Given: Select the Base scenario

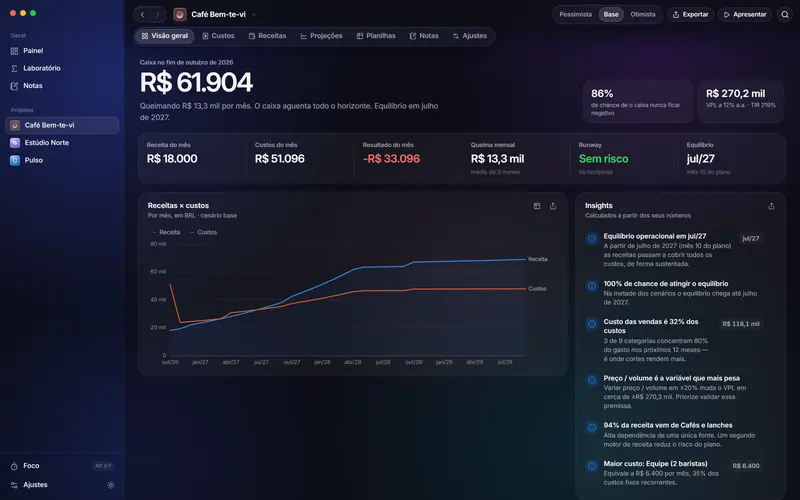Looking at the screenshot, I should point(611,14).
